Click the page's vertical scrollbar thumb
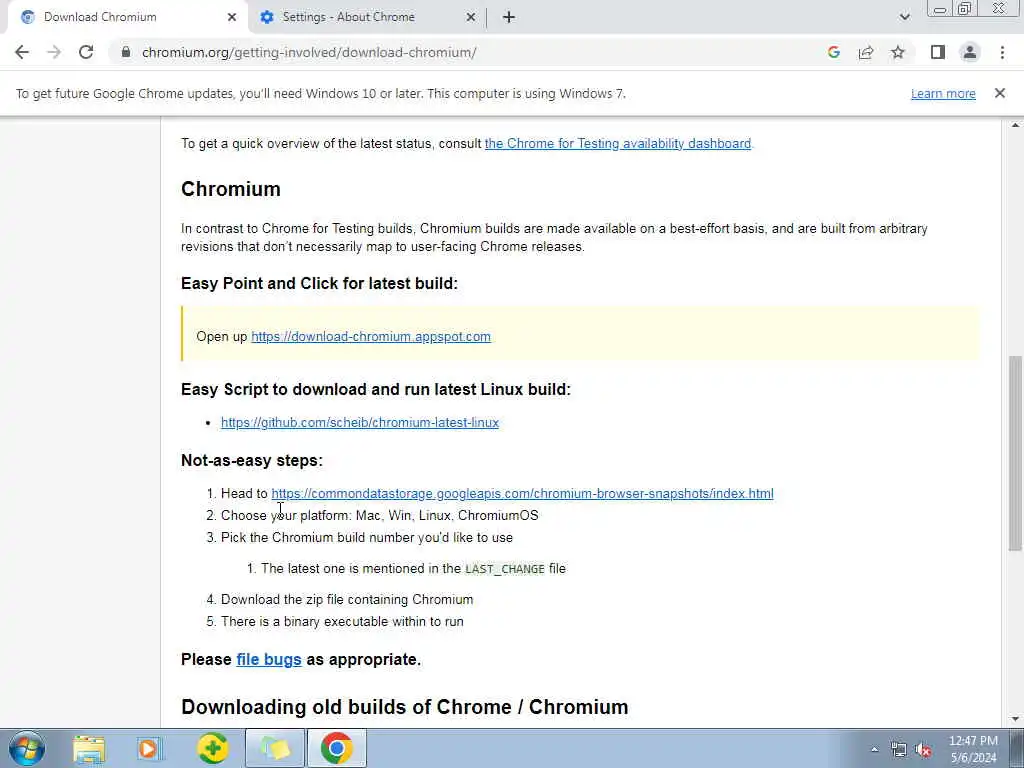Screen dimensions: 1024x768 coord(1015,453)
